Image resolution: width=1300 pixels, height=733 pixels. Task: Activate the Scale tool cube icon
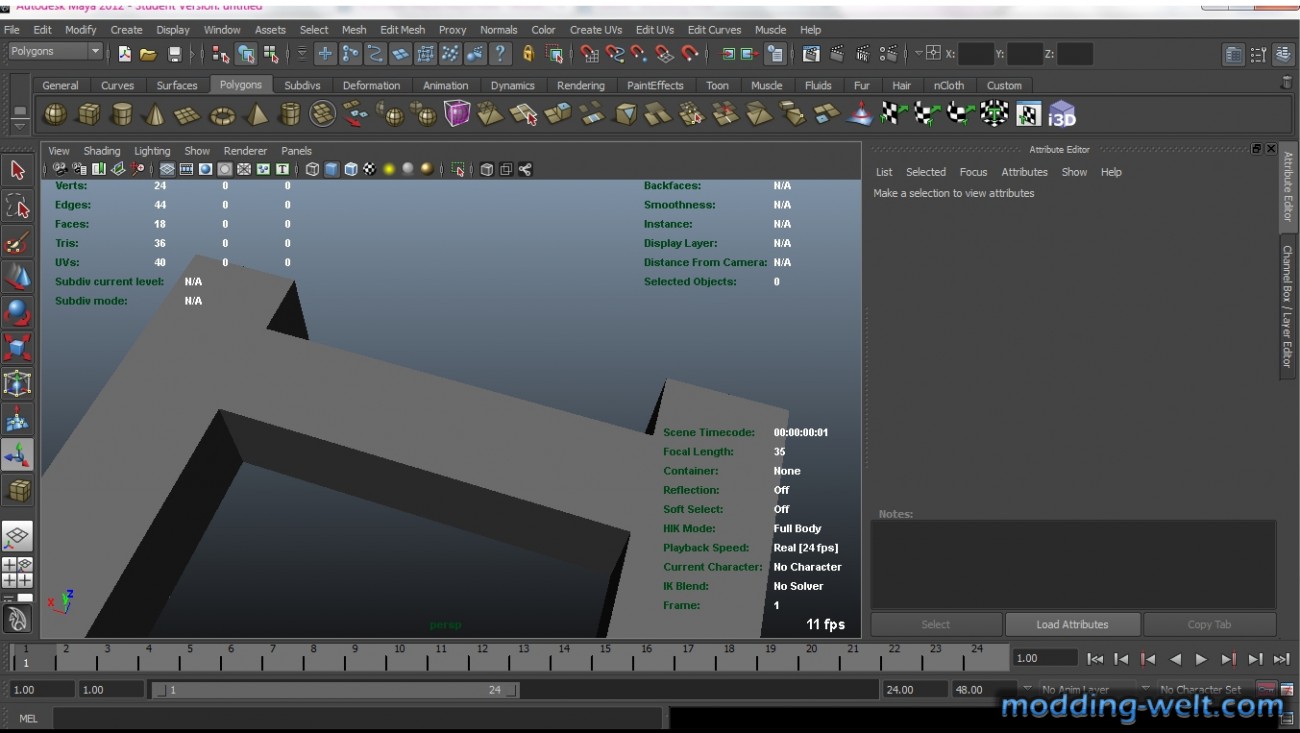point(17,348)
